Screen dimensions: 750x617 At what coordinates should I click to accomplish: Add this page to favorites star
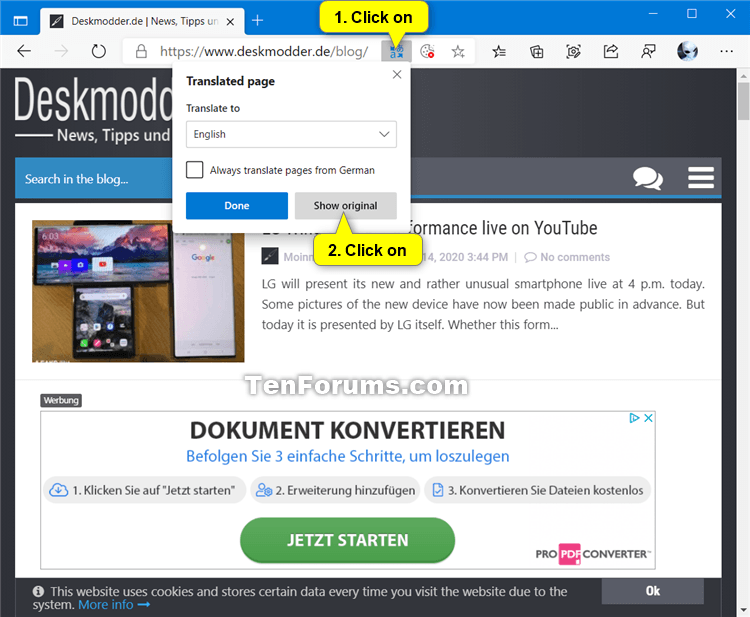click(x=458, y=51)
